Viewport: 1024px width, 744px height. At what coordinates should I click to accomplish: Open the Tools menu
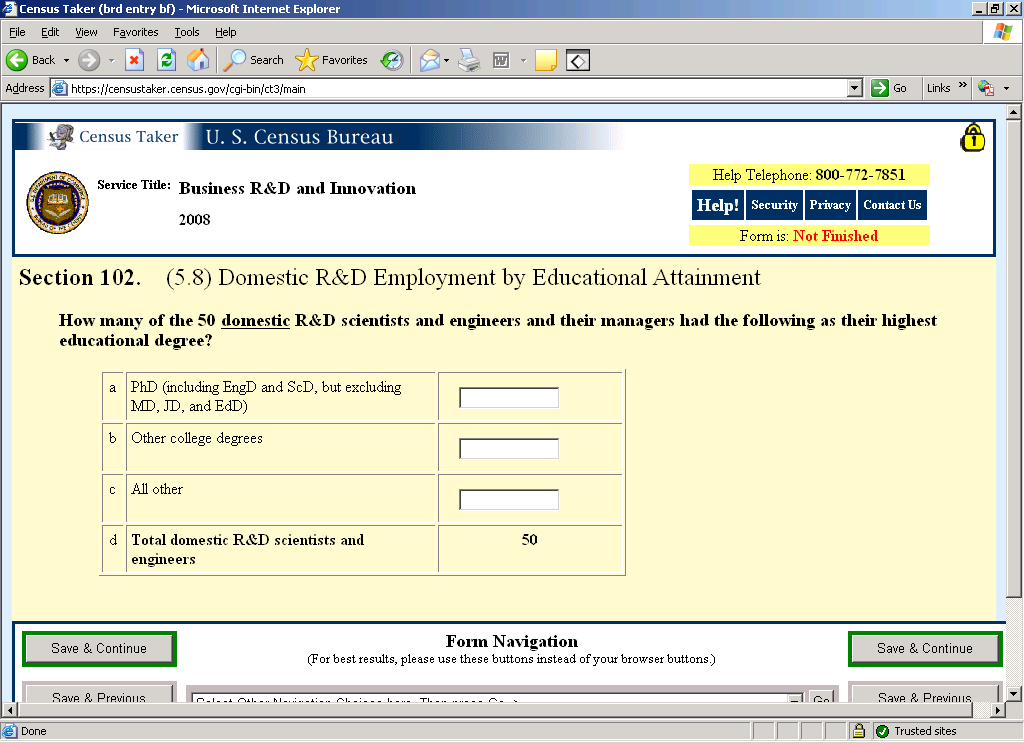pos(187,32)
